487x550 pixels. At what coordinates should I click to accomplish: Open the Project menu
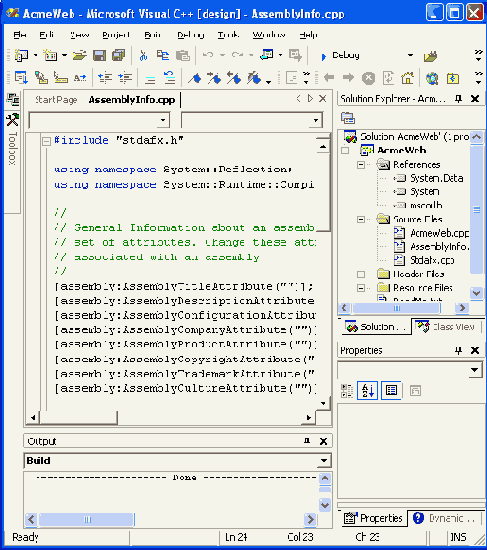[x=116, y=34]
